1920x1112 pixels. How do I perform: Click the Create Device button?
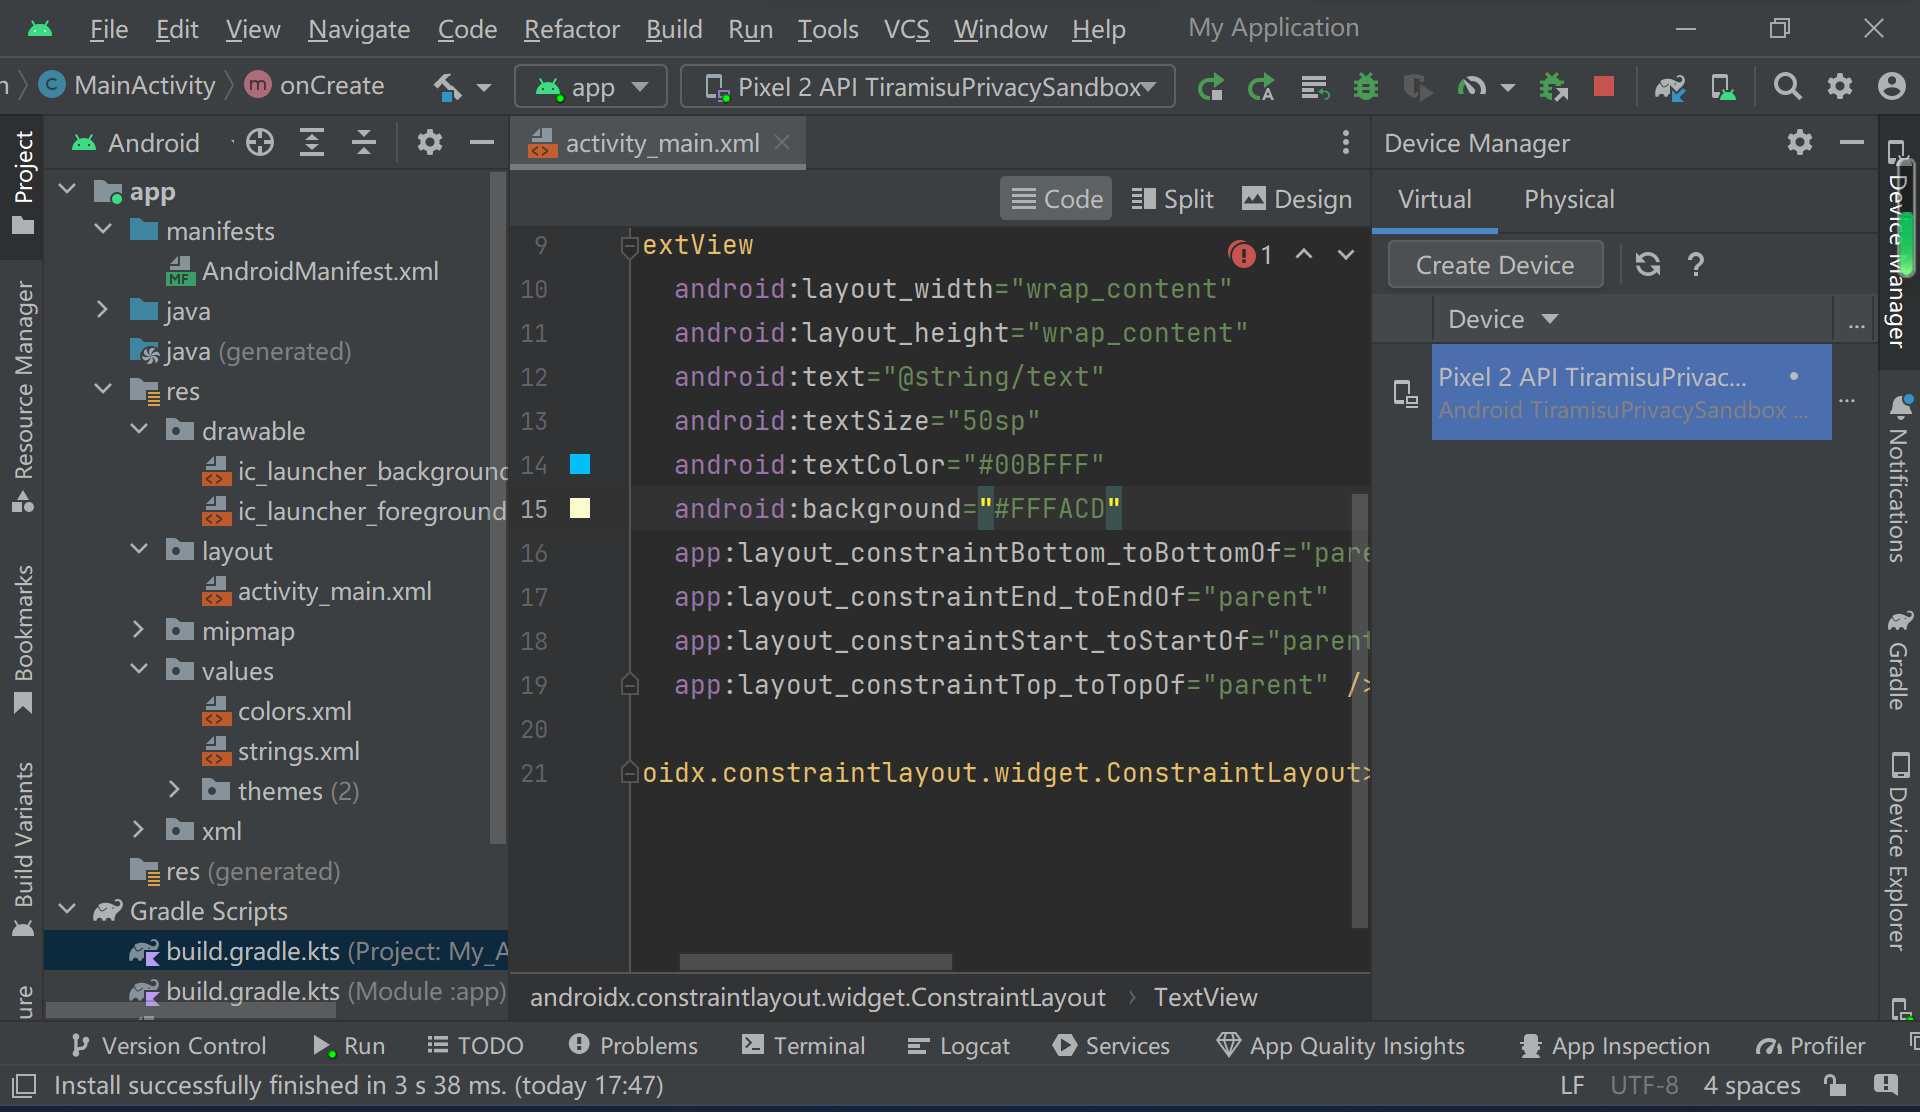point(1494,265)
